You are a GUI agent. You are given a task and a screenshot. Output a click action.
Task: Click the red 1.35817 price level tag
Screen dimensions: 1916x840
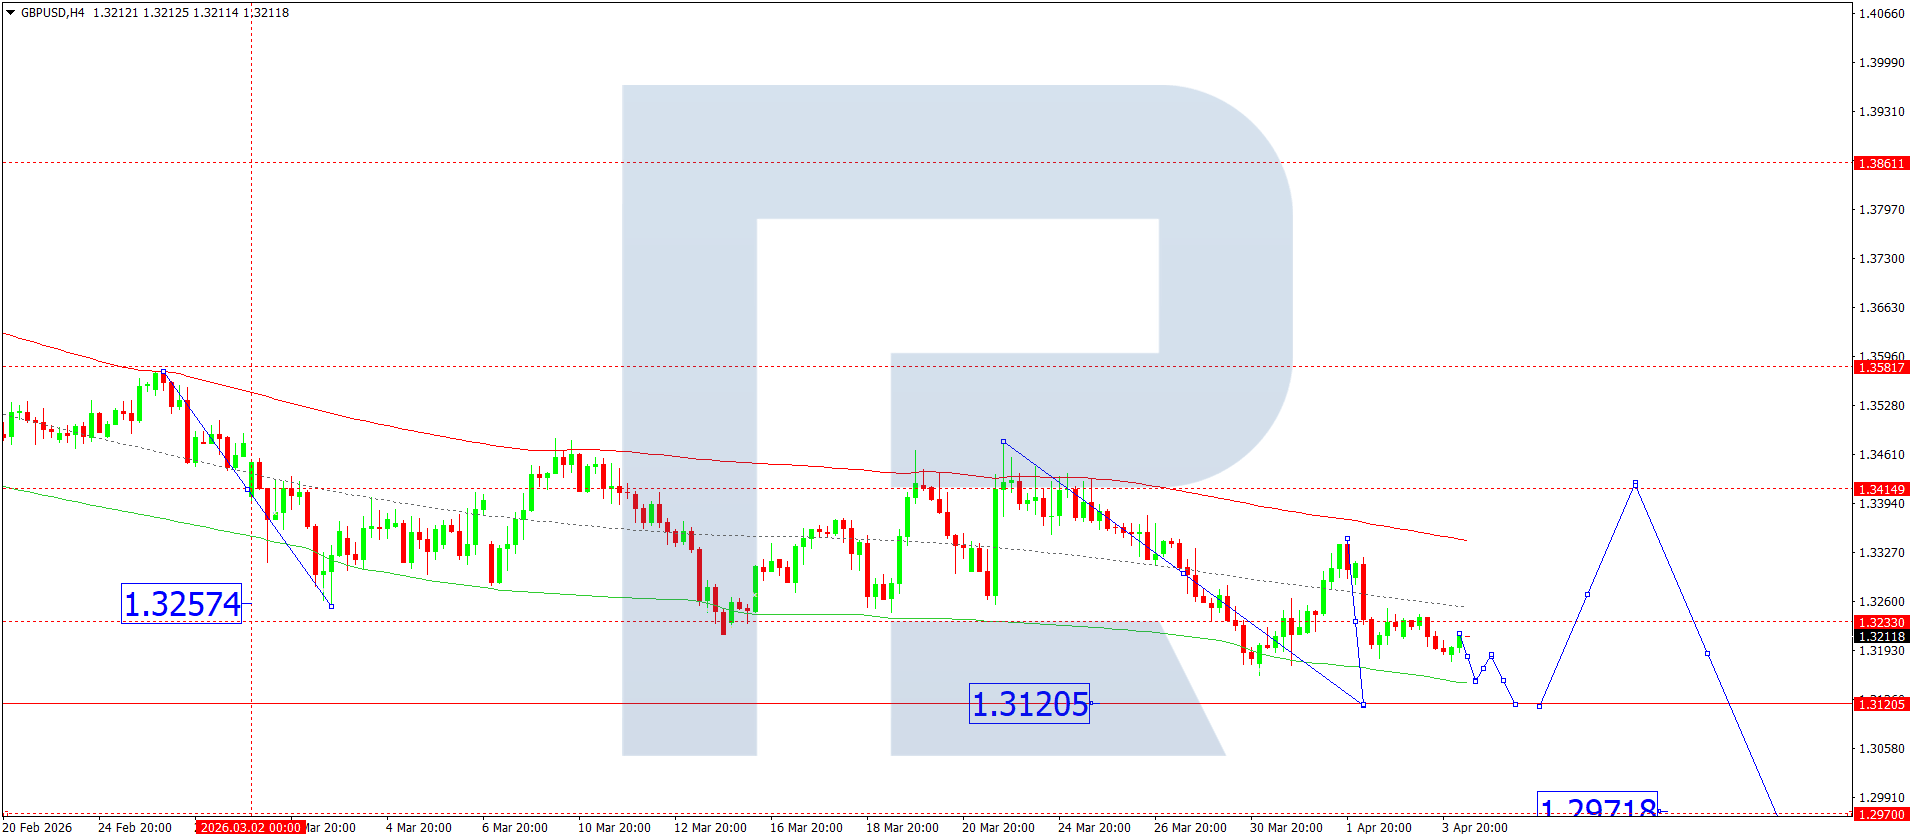point(1881,367)
